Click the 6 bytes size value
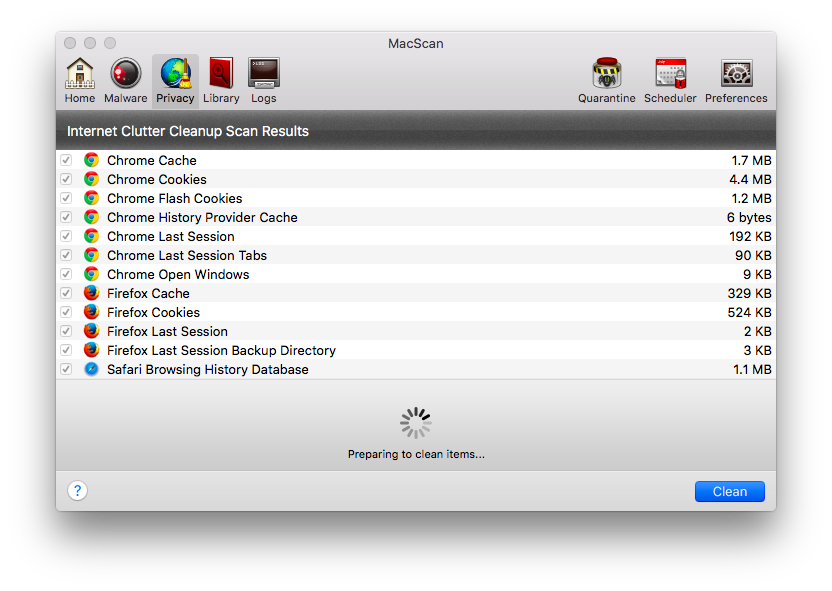This screenshot has height=591, width=832. (749, 218)
